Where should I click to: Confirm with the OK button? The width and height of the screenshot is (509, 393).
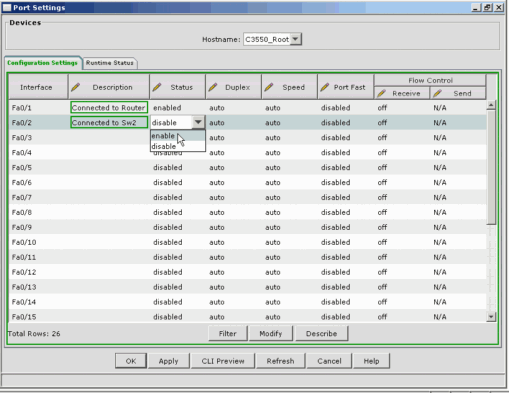[x=131, y=361]
